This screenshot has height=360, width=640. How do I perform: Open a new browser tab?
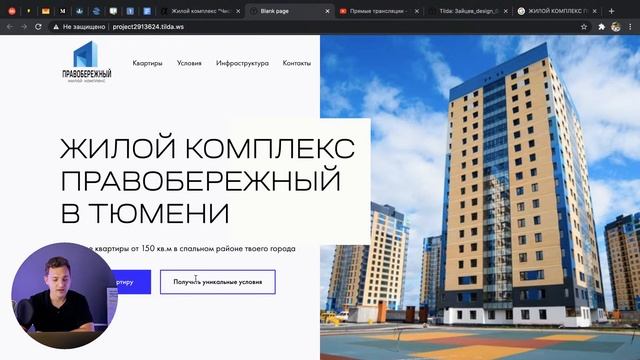point(611,11)
